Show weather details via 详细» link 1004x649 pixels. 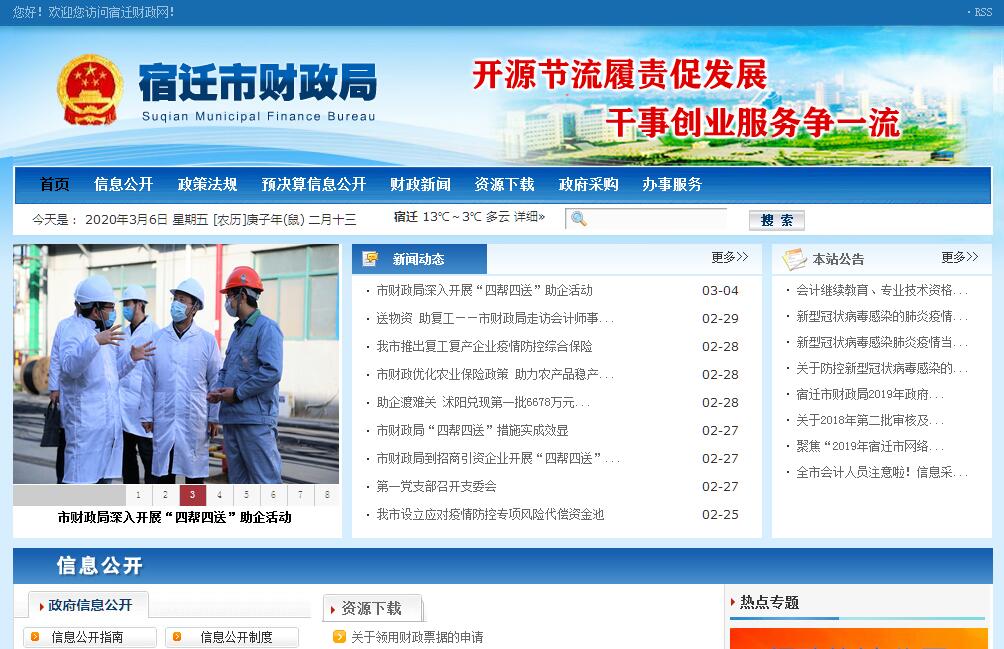529,216
